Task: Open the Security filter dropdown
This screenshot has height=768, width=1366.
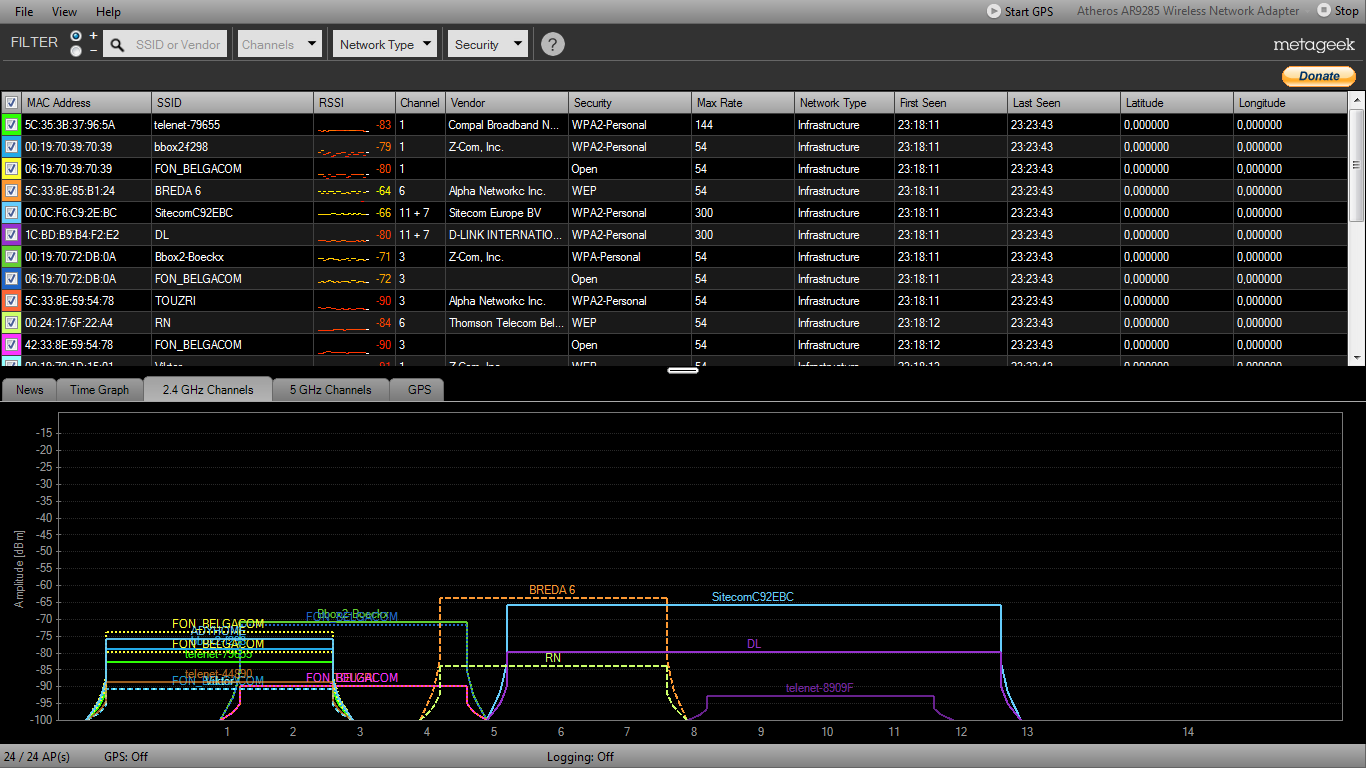Action: point(488,44)
